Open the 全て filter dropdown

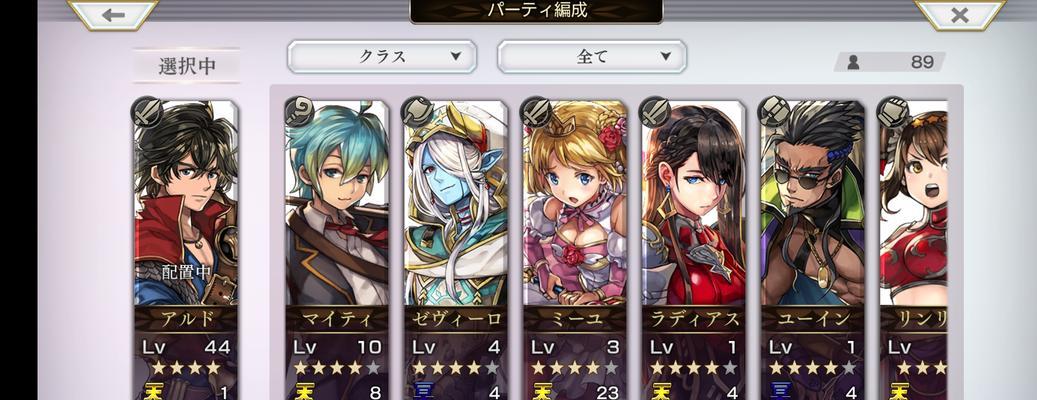pos(592,57)
